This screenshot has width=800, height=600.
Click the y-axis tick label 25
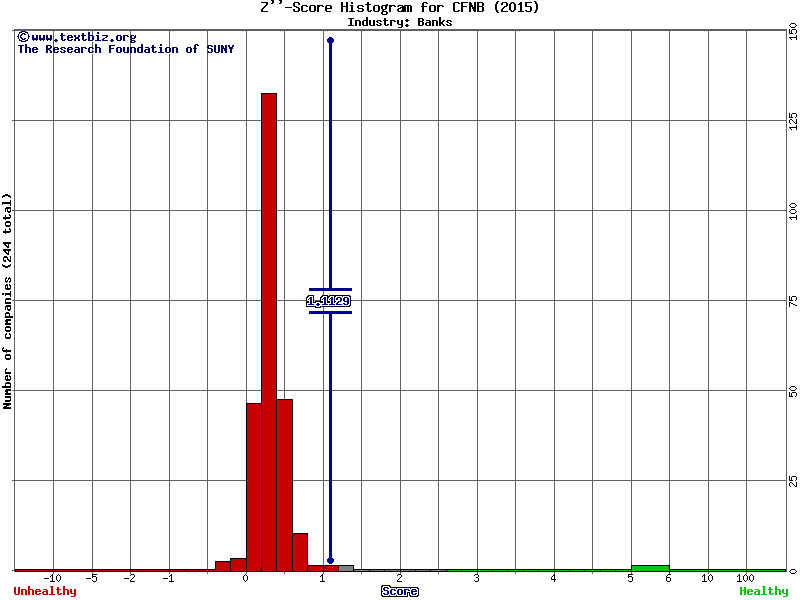793,481
